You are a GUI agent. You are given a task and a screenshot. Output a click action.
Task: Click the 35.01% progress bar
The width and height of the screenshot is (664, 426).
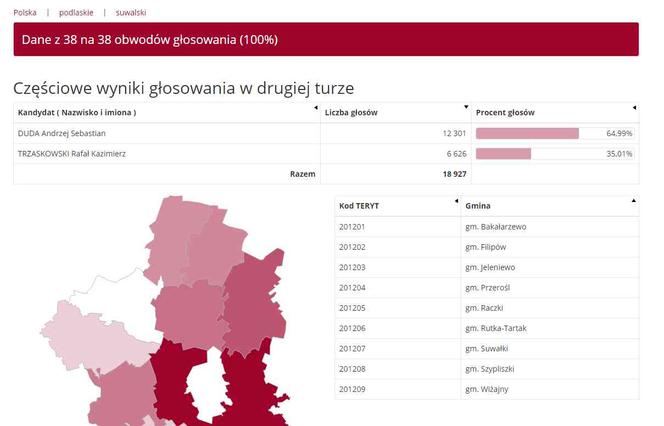point(555,154)
